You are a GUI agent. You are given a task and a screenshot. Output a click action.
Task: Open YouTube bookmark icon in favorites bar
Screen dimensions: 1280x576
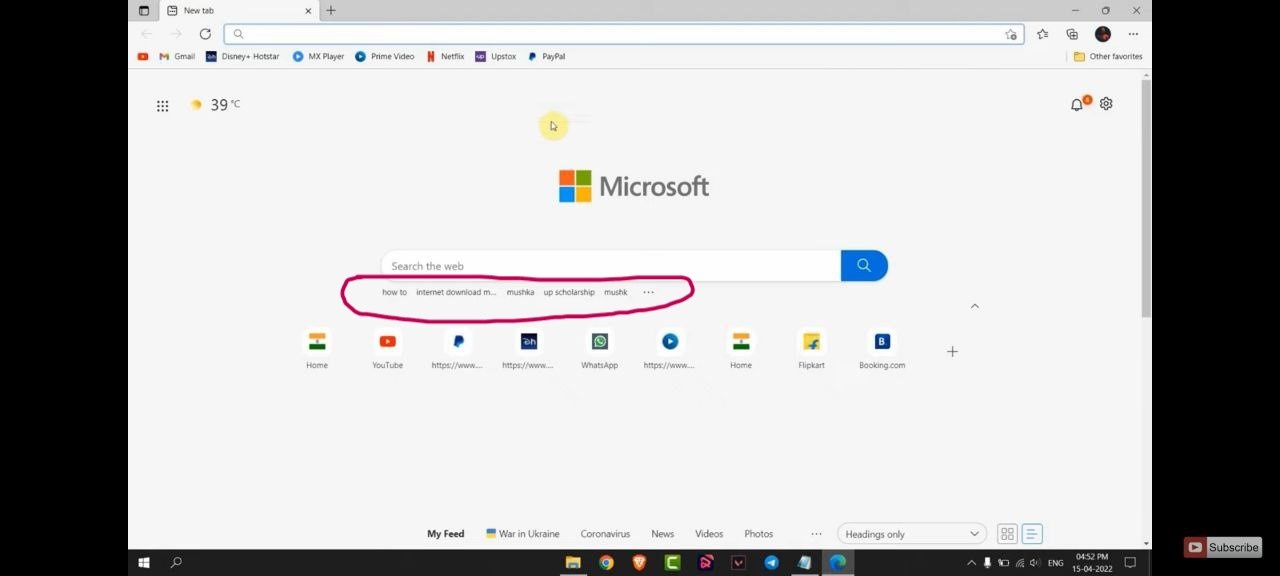click(x=143, y=57)
